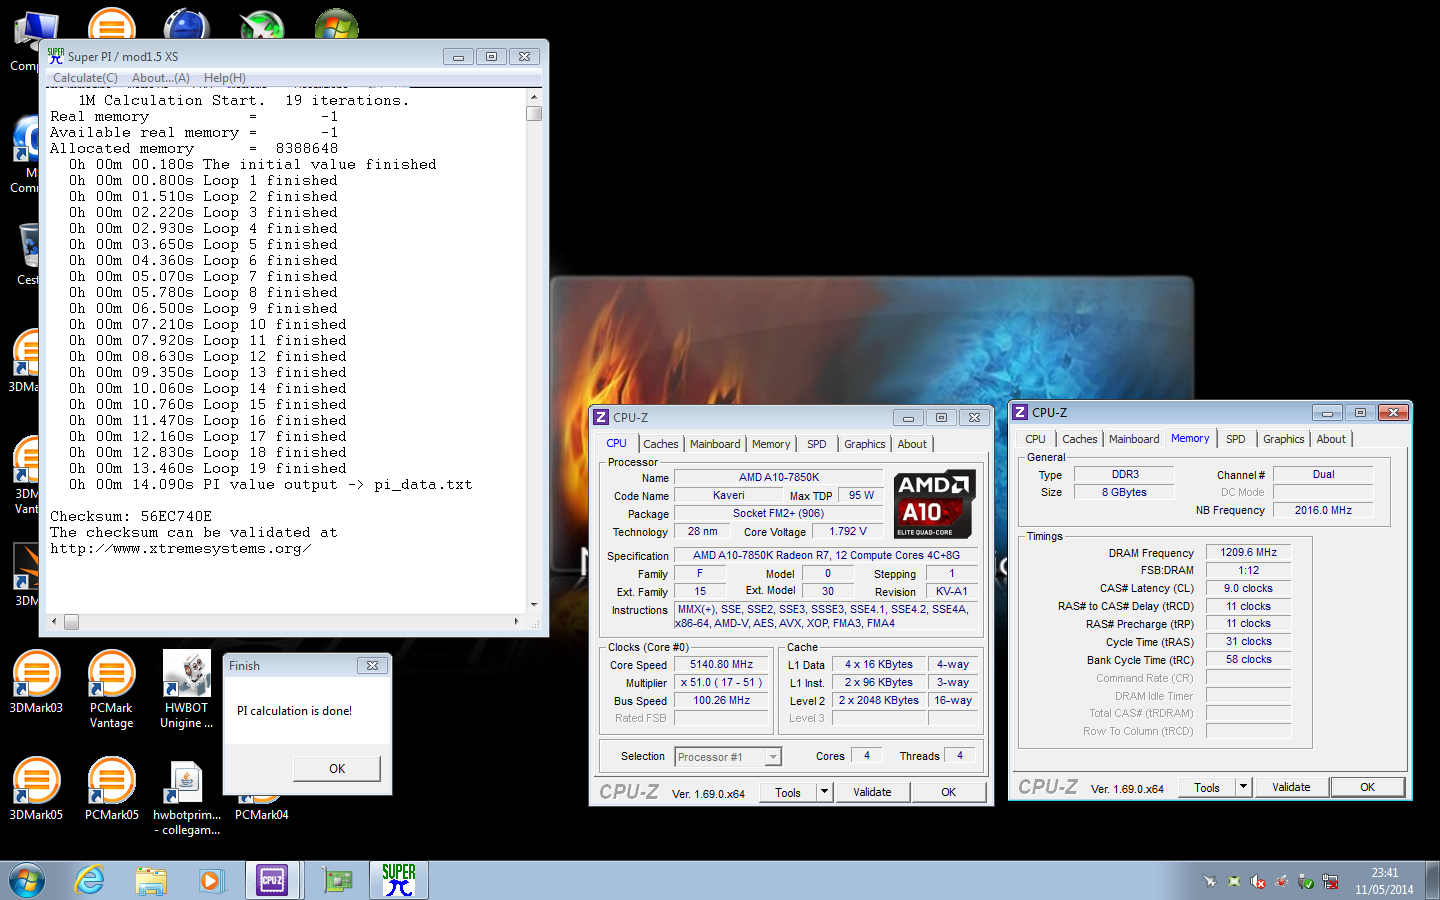Click Tools in the CPU-Z CPU window
1440x900 pixels.
pos(788,792)
